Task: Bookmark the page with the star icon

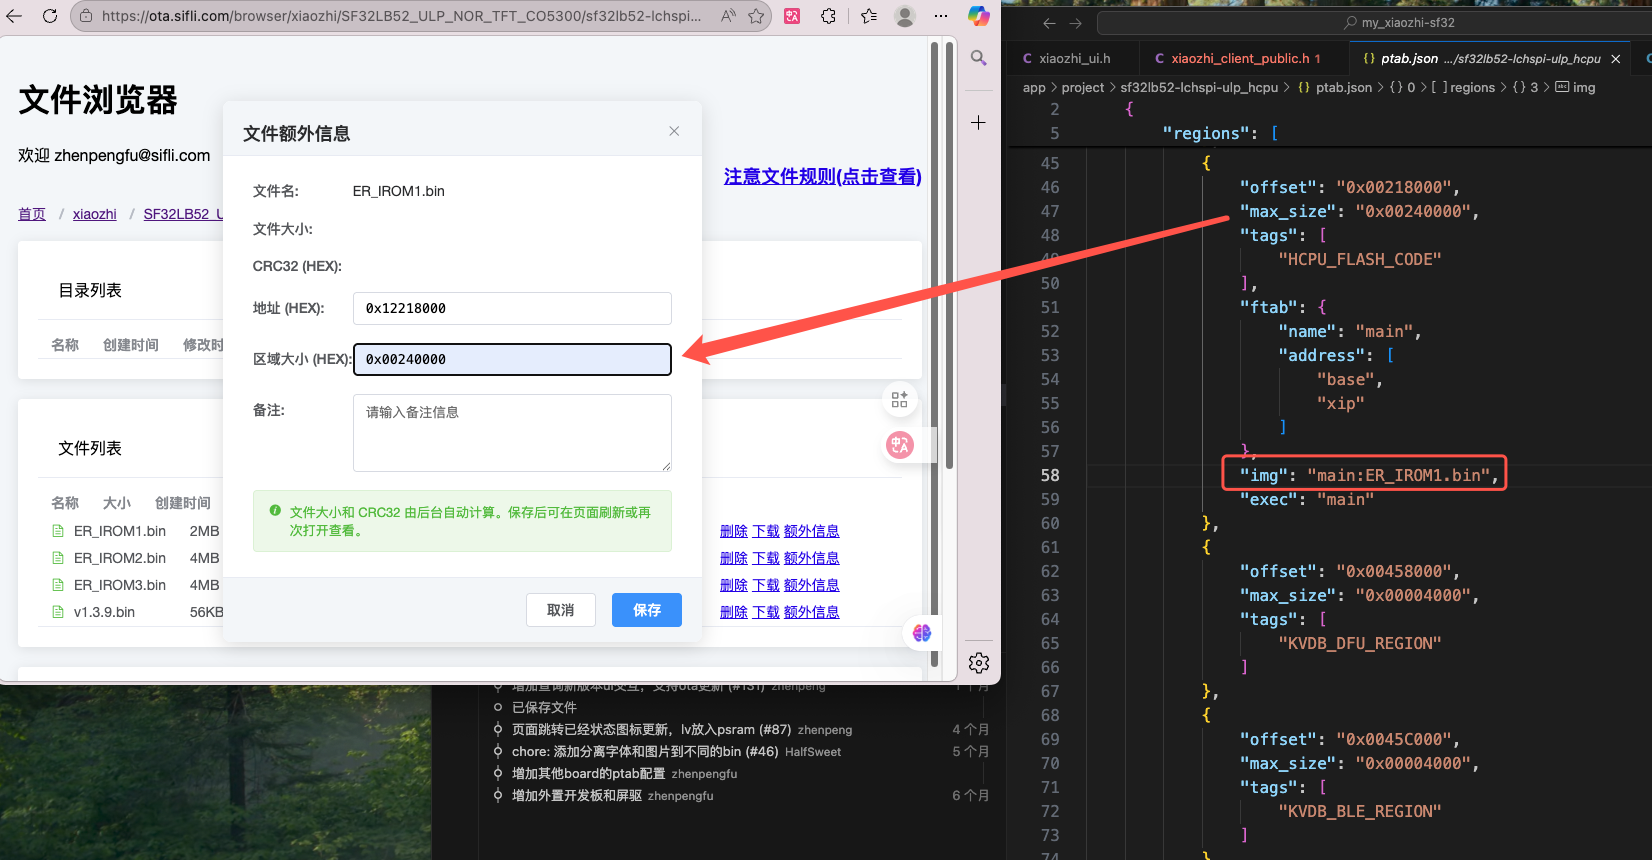Action: [x=756, y=16]
